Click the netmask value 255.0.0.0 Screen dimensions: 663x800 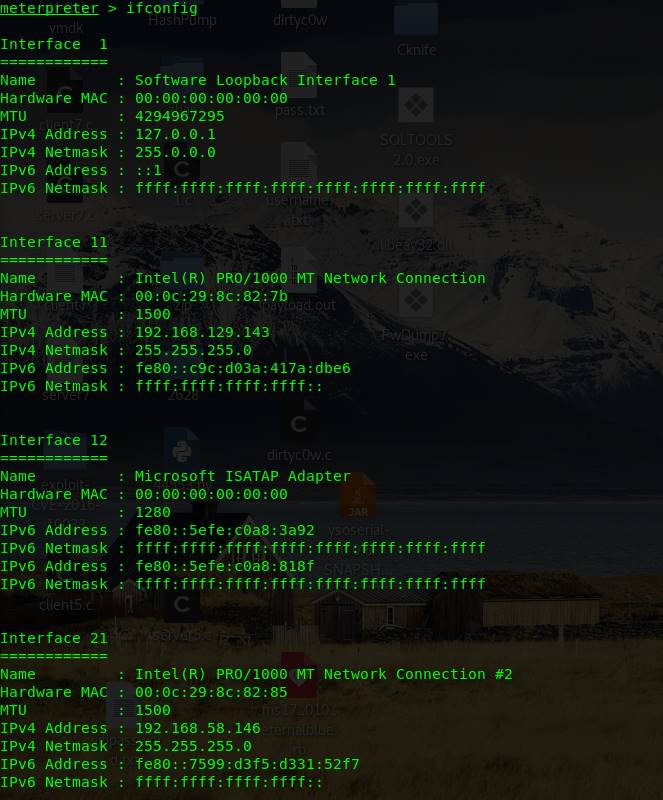click(x=175, y=152)
